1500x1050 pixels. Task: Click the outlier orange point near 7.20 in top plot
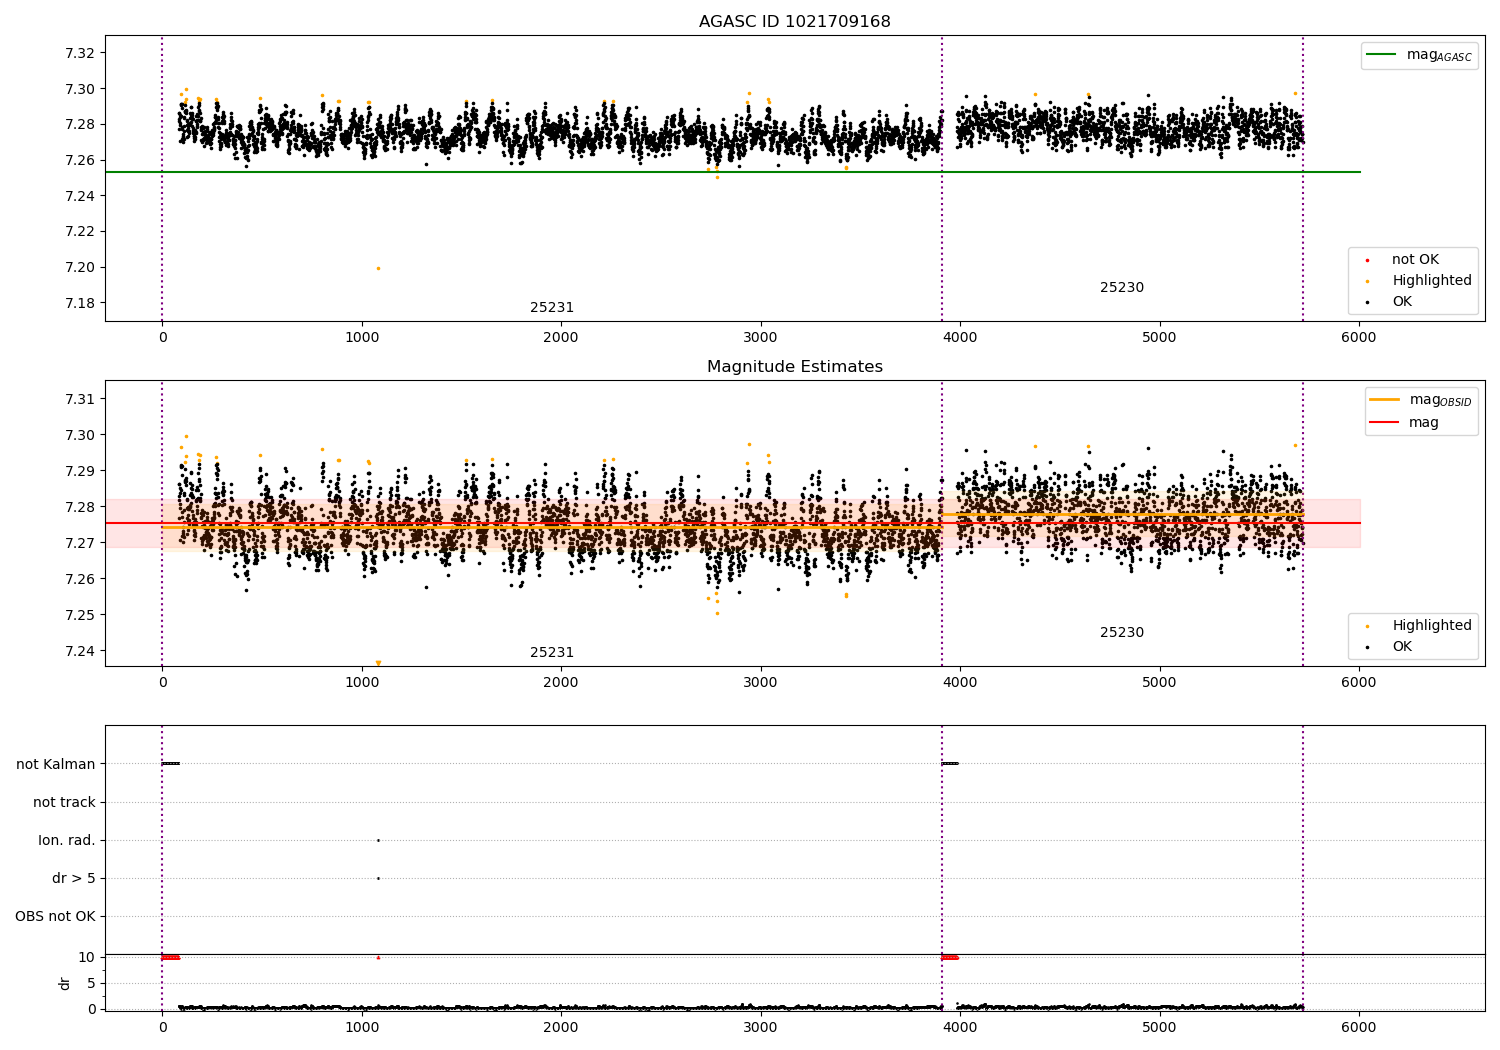pyautogui.click(x=378, y=268)
